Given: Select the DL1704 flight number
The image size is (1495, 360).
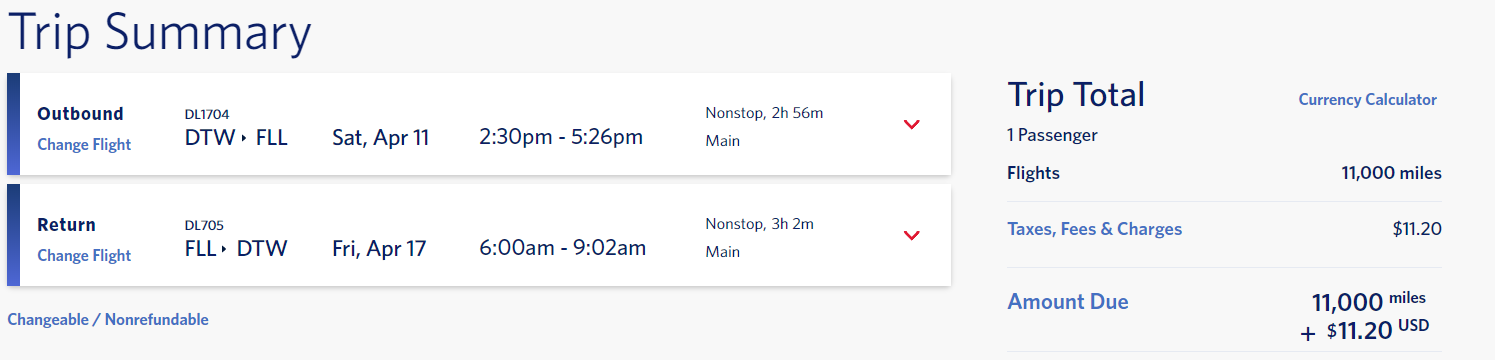Looking at the screenshot, I should (207, 114).
